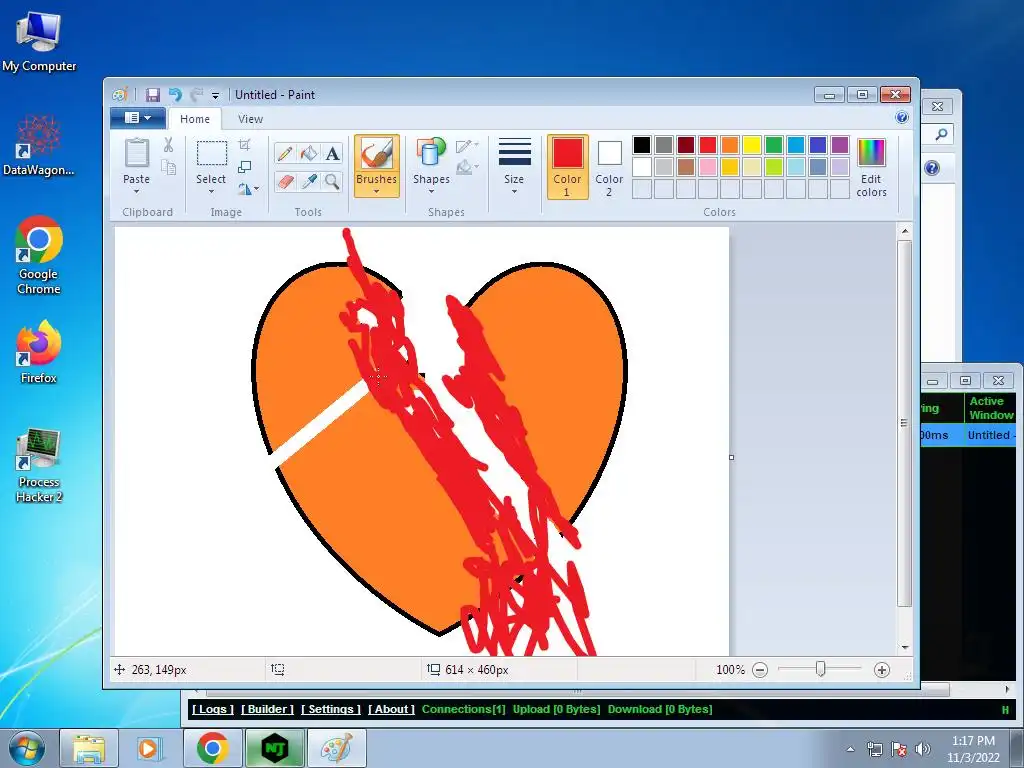The width and height of the screenshot is (1024, 768).
Task: Select Color 1 button
Action: [568, 167]
